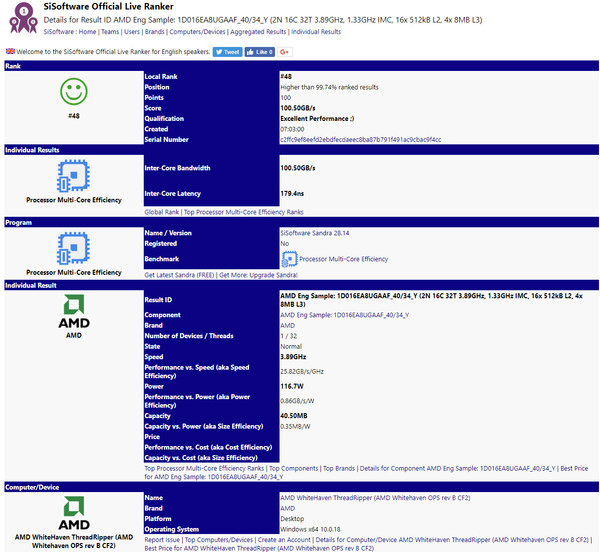Open Top Components link
The width and height of the screenshot is (600, 552).
click(x=293, y=468)
